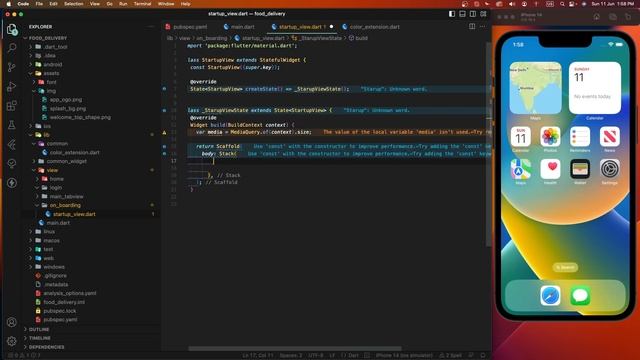
Task: Open splash_bg.png file
Action: (x=67, y=109)
